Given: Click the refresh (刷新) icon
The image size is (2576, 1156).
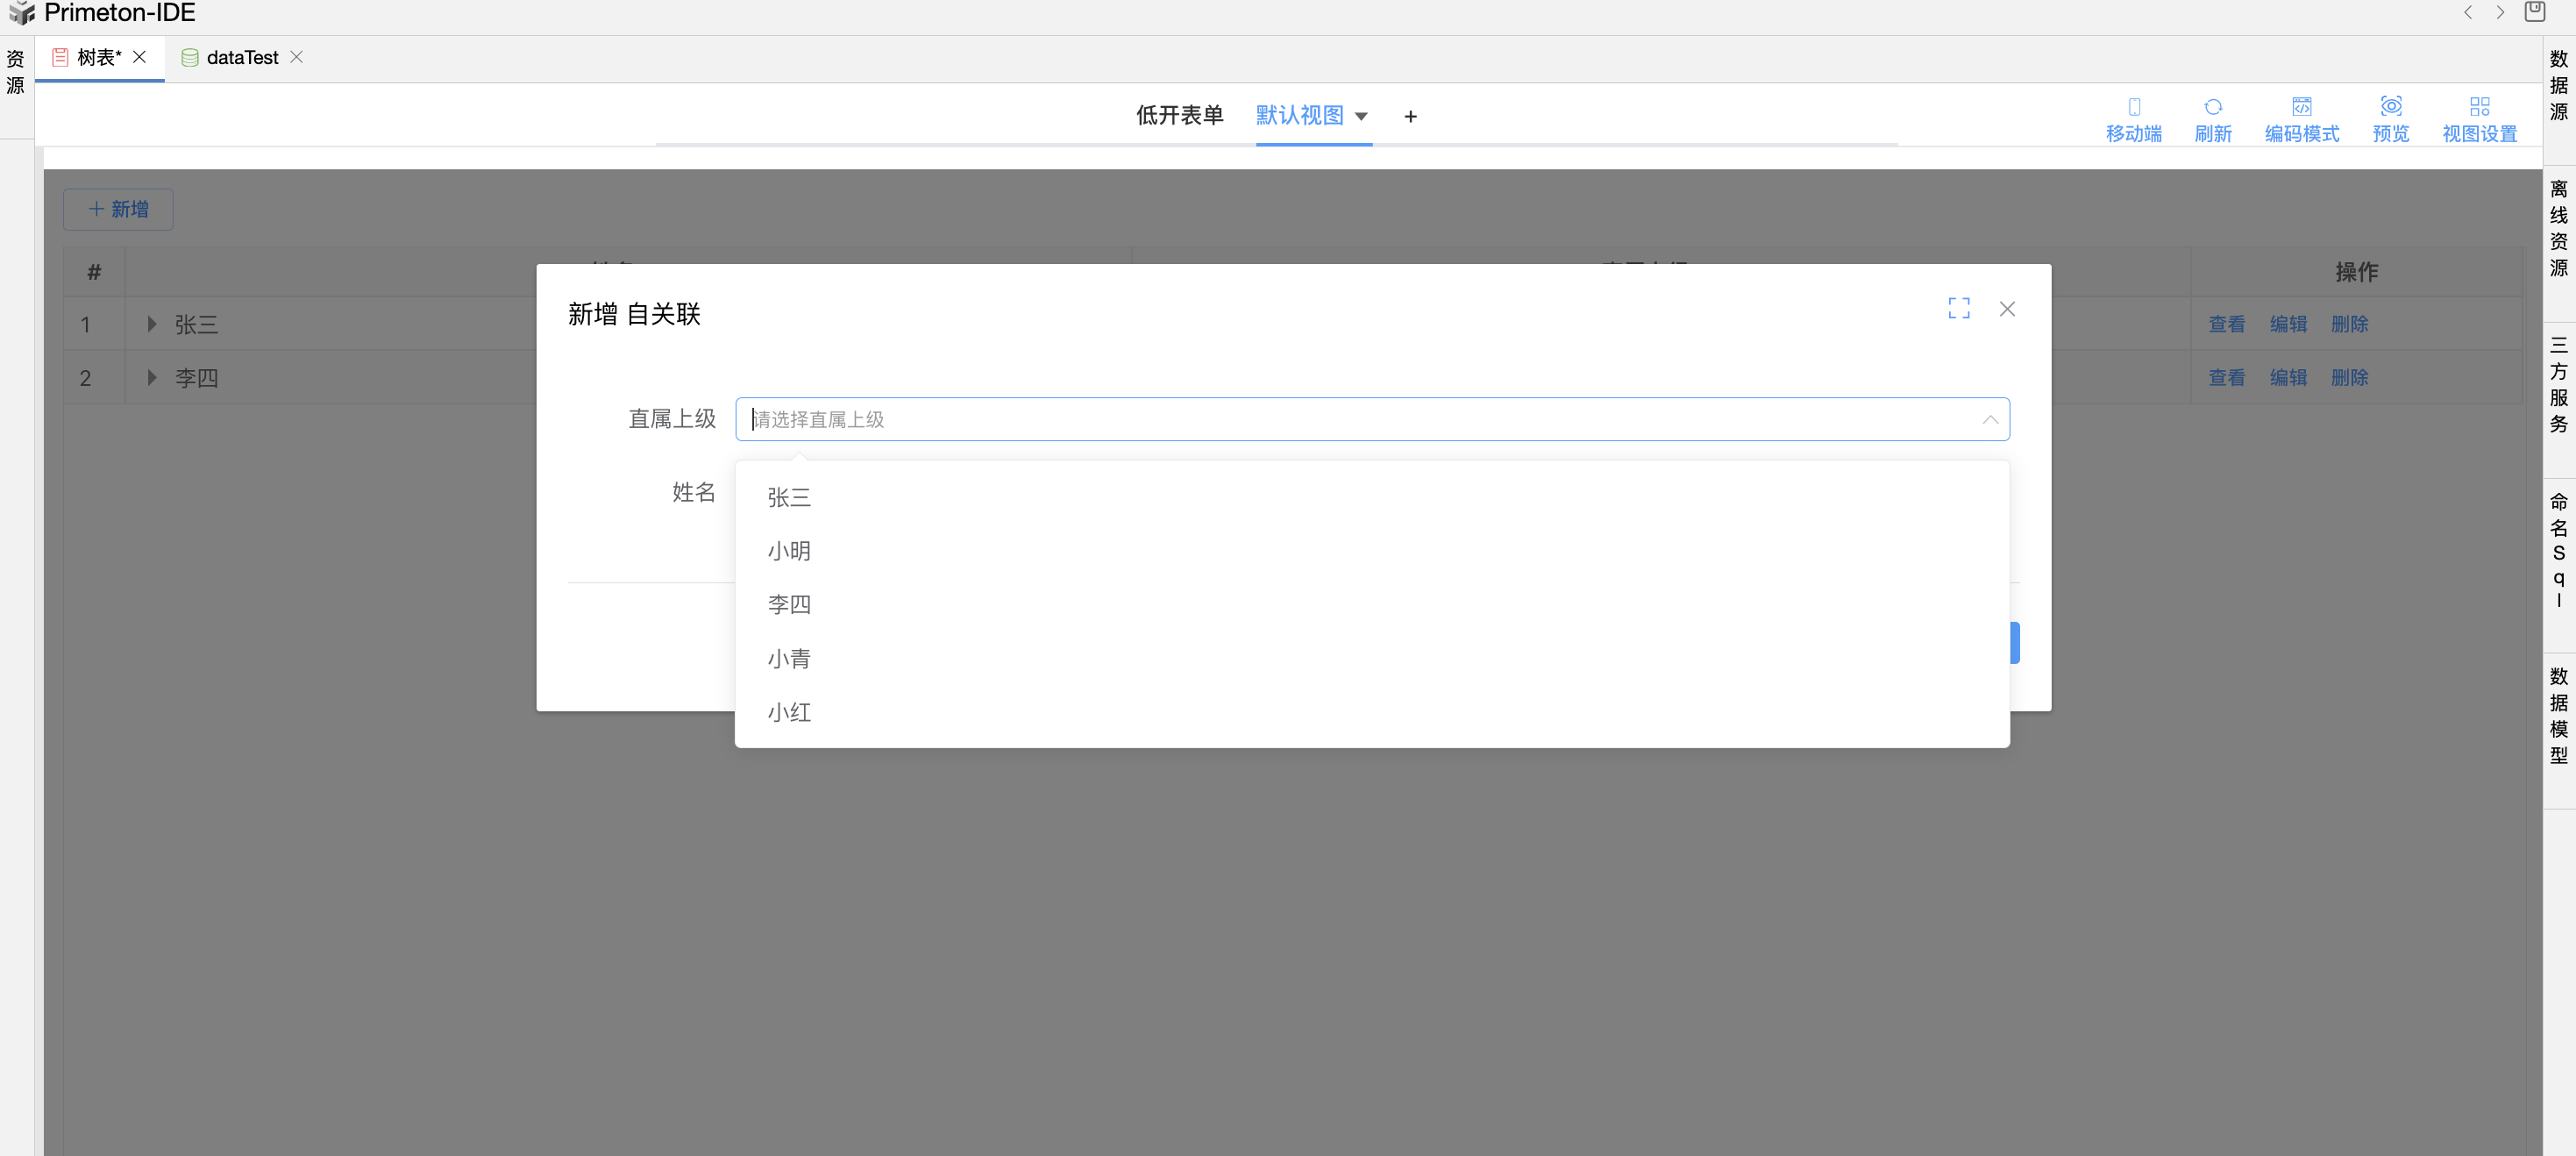Looking at the screenshot, I should pyautogui.click(x=2212, y=107).
